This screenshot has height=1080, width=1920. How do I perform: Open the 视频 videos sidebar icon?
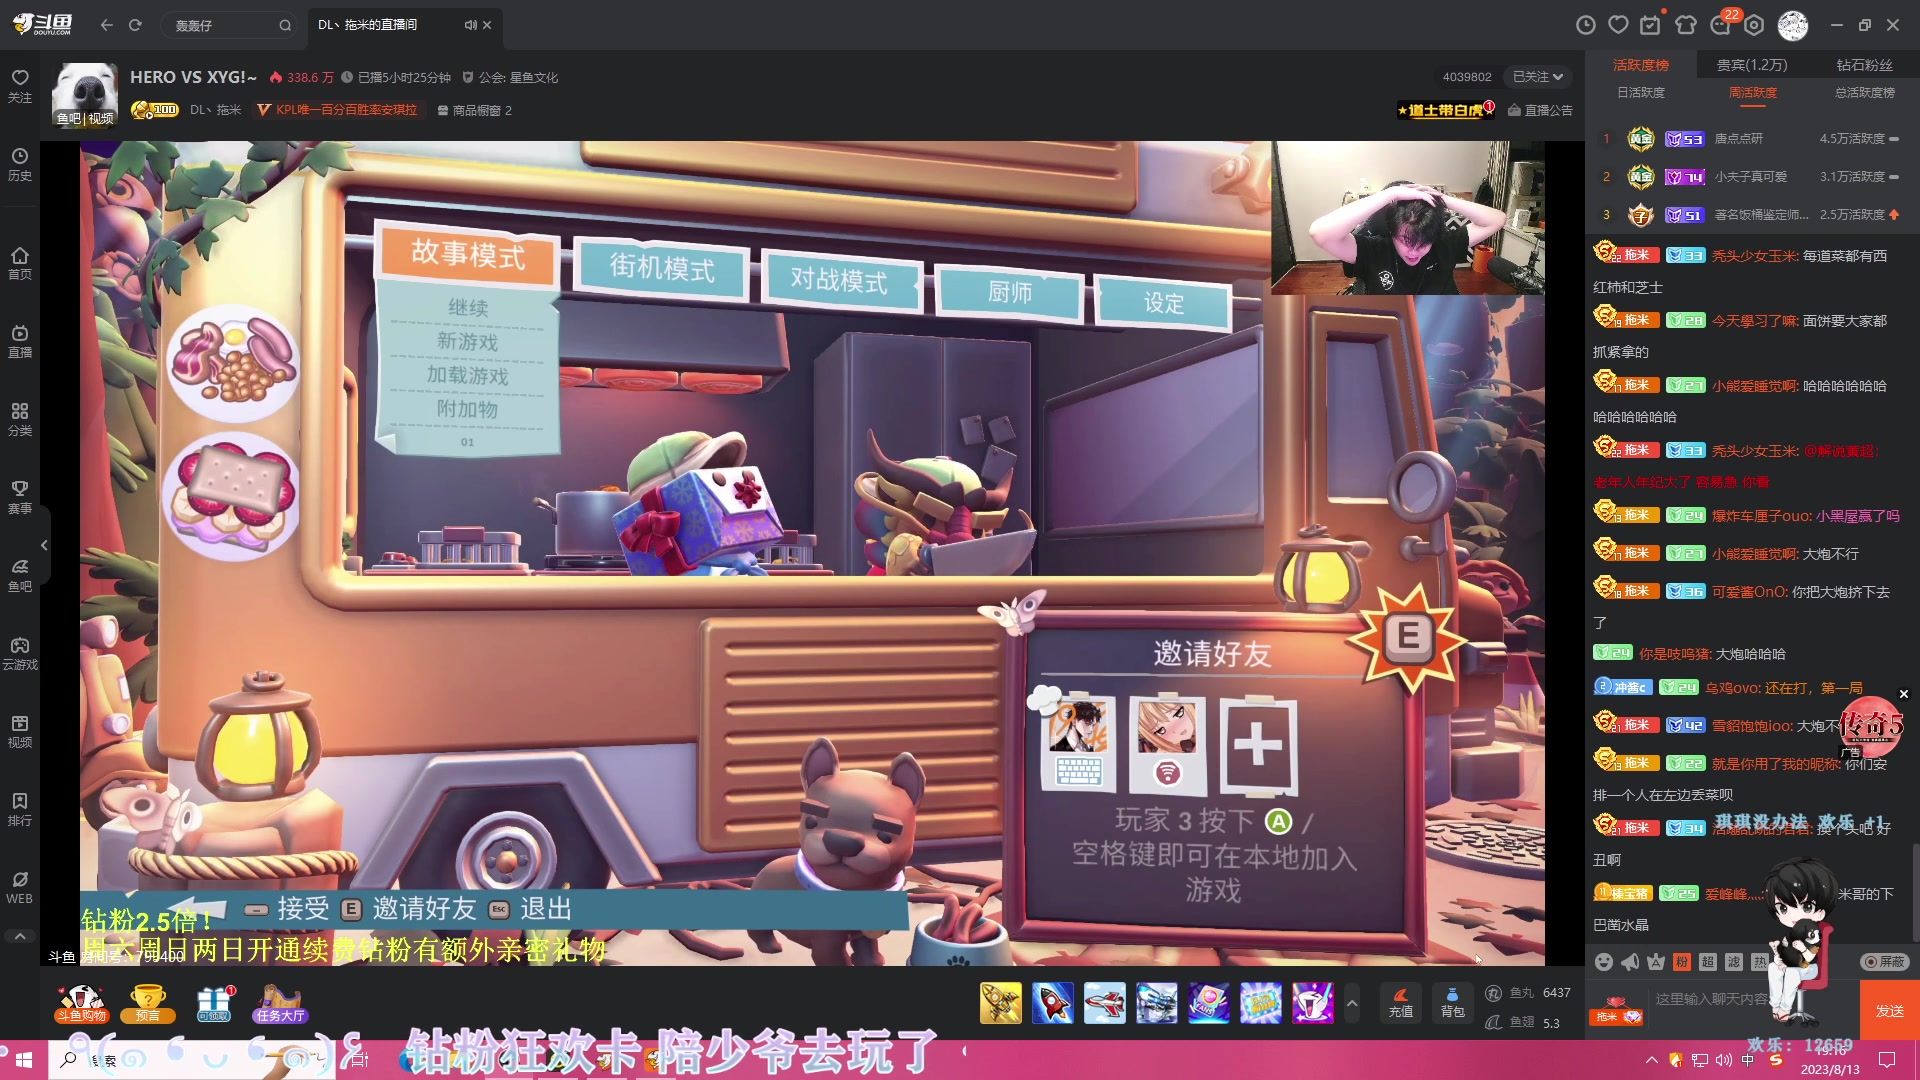[20, 731]
